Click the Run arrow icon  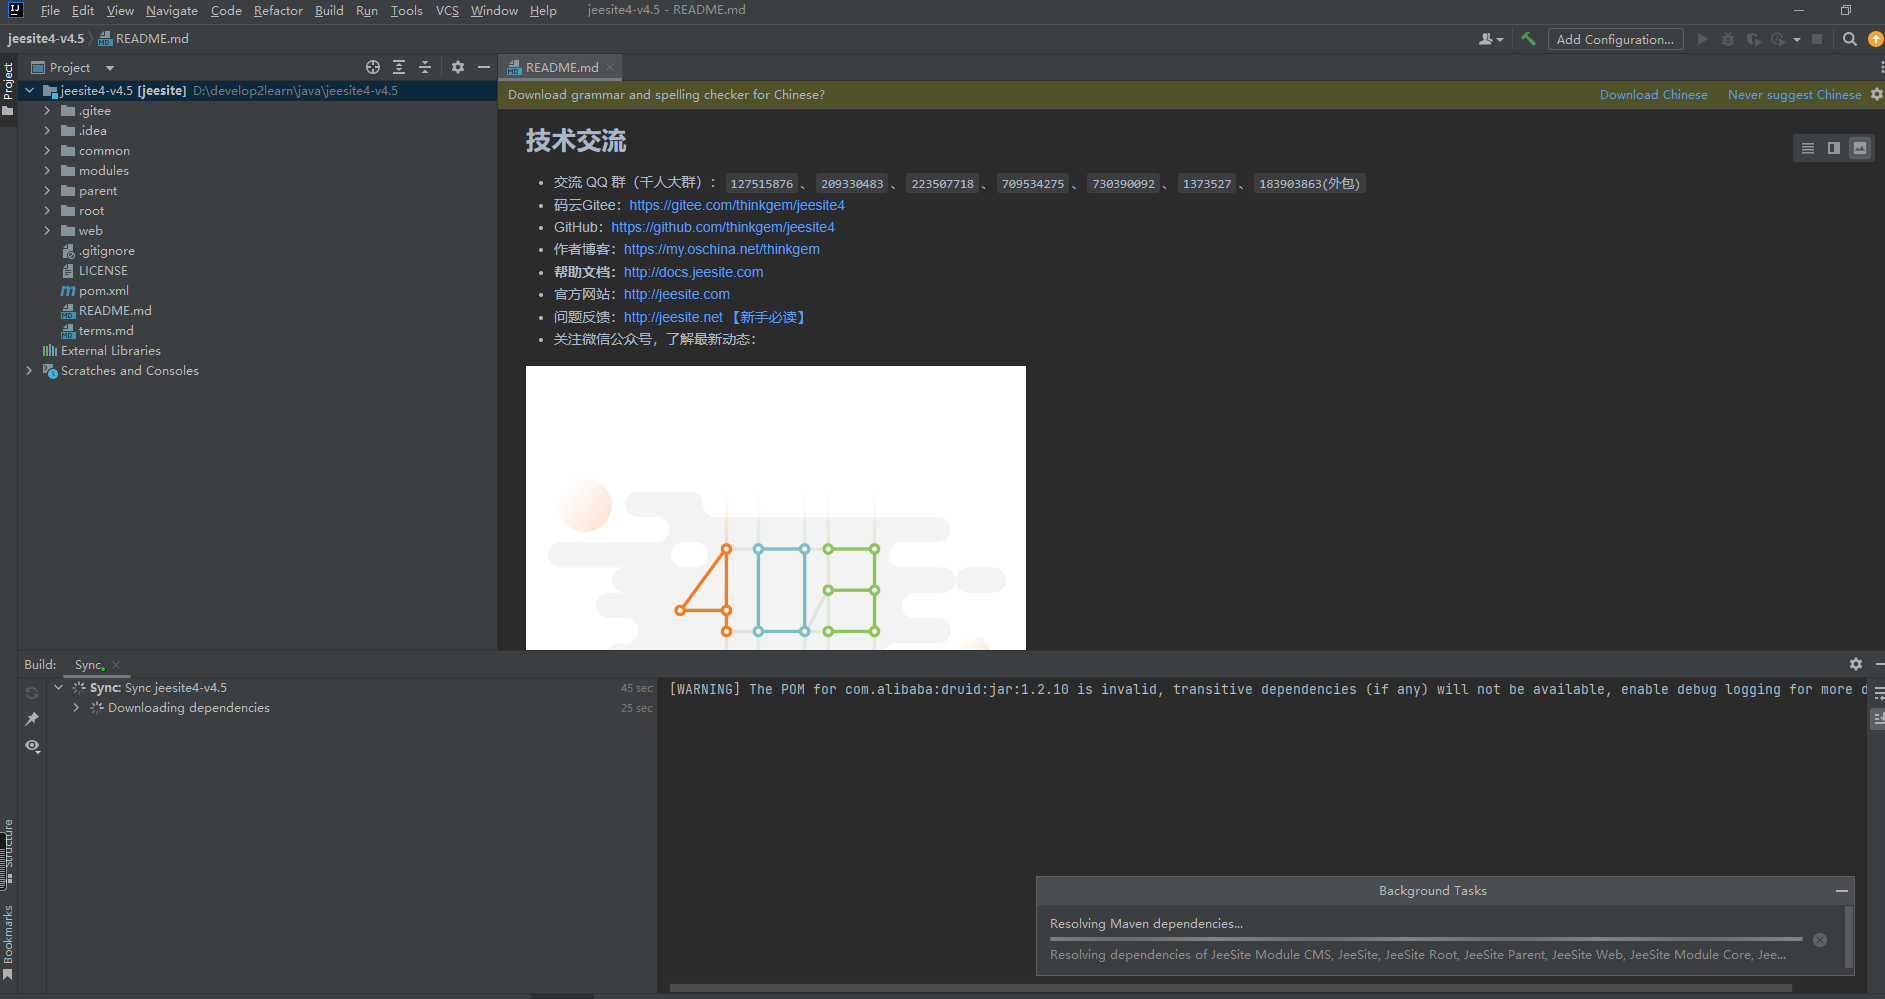1702,39
